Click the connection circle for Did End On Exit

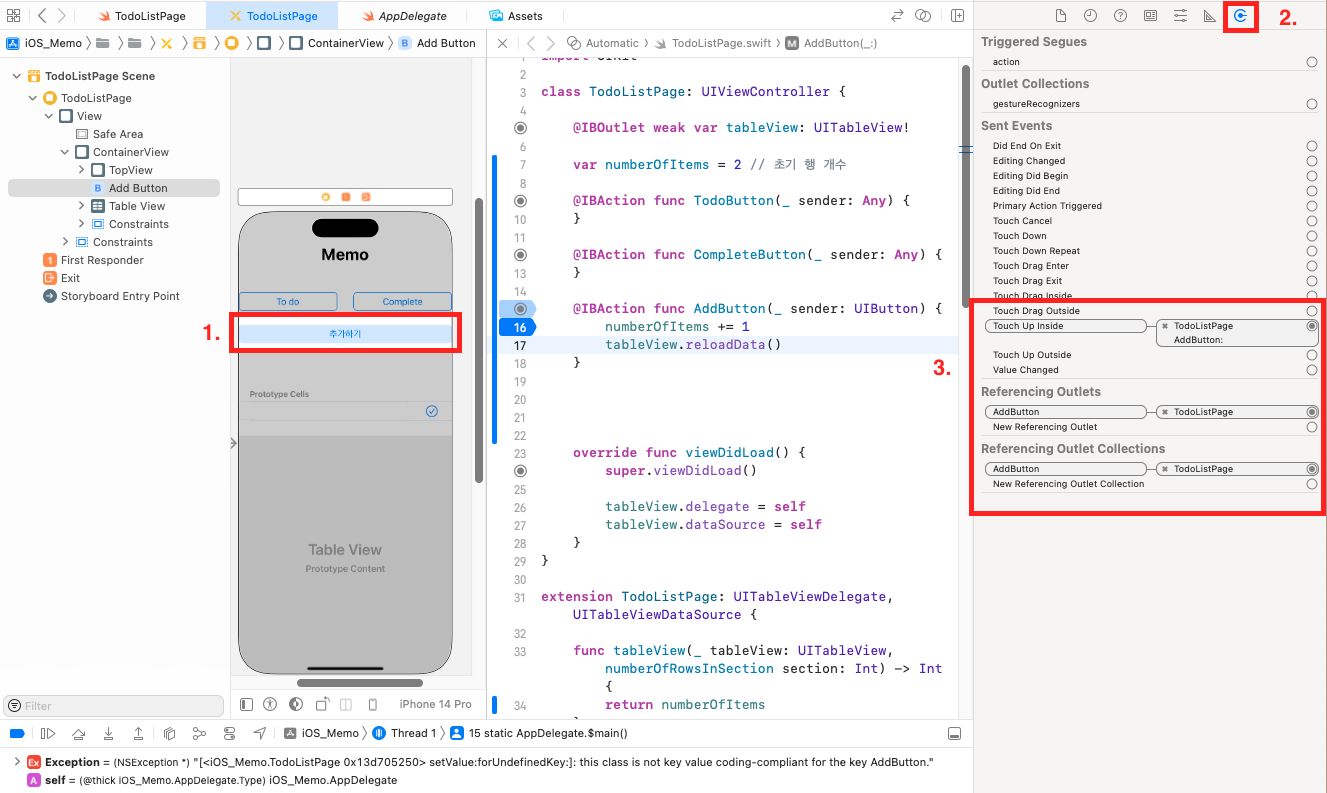click(x=1311, y=146)
